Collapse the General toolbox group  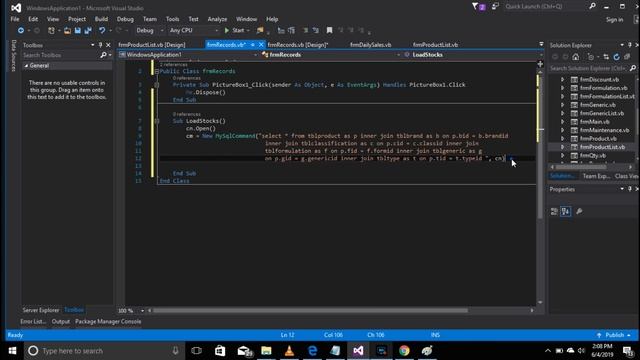pos(27,66)
